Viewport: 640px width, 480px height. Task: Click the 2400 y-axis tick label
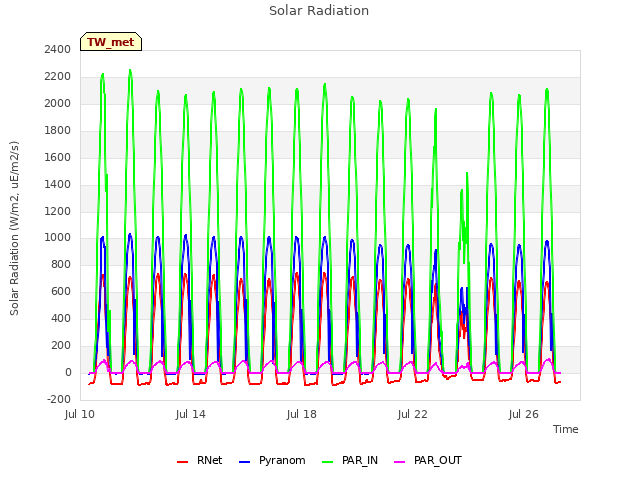coord(58,49)
